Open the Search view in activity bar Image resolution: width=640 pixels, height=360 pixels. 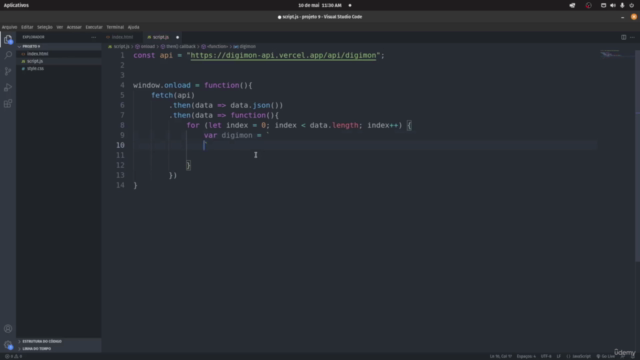coord(8,55)
